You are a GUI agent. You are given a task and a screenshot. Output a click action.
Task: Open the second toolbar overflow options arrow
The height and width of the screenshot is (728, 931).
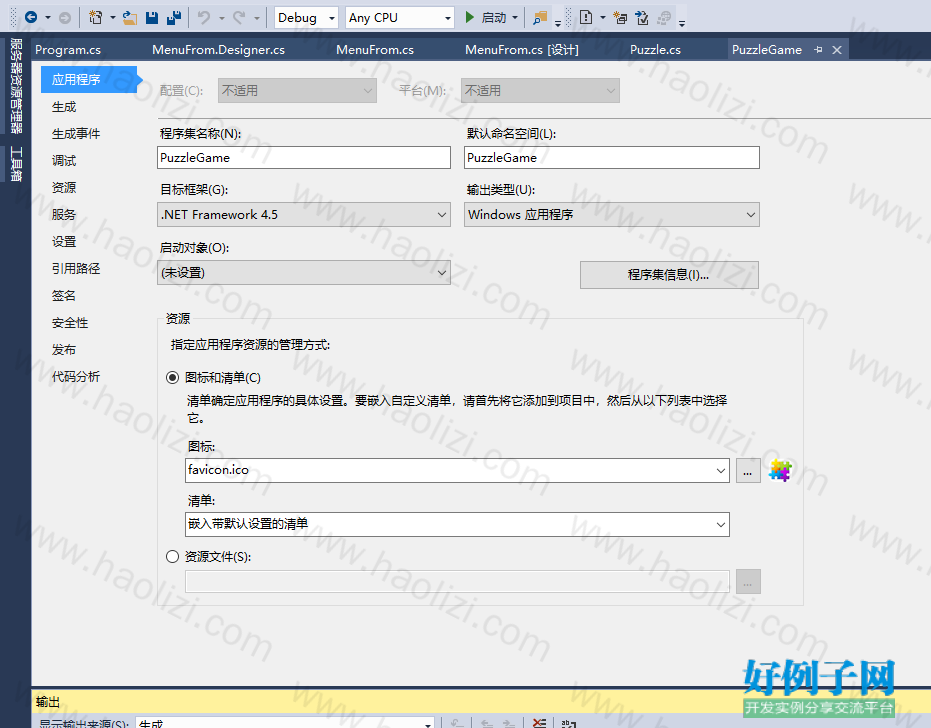682,24
